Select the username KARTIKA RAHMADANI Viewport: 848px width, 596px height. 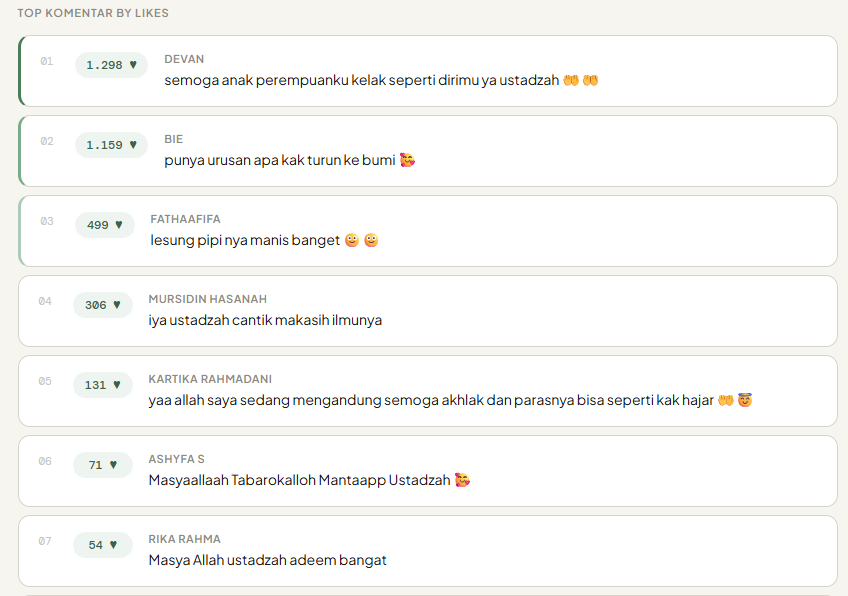[210, 379]
